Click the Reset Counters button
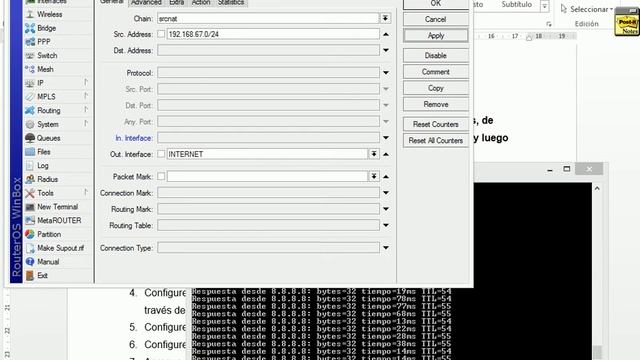640x360 pixels. 436,124
